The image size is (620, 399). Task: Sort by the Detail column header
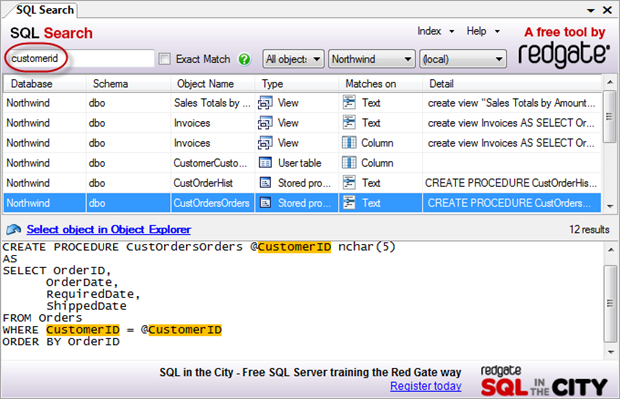click(512, 84)
